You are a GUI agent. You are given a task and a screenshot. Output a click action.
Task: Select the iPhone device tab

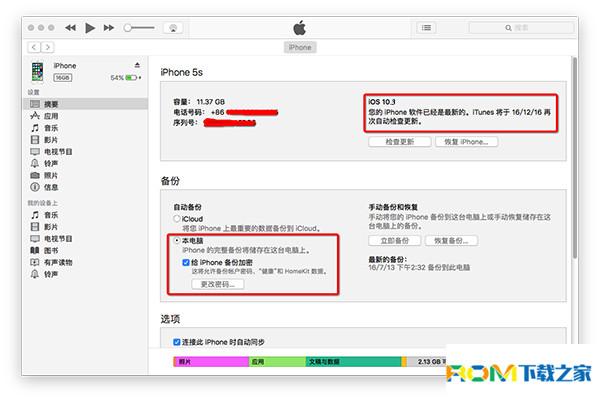[300, 47]
